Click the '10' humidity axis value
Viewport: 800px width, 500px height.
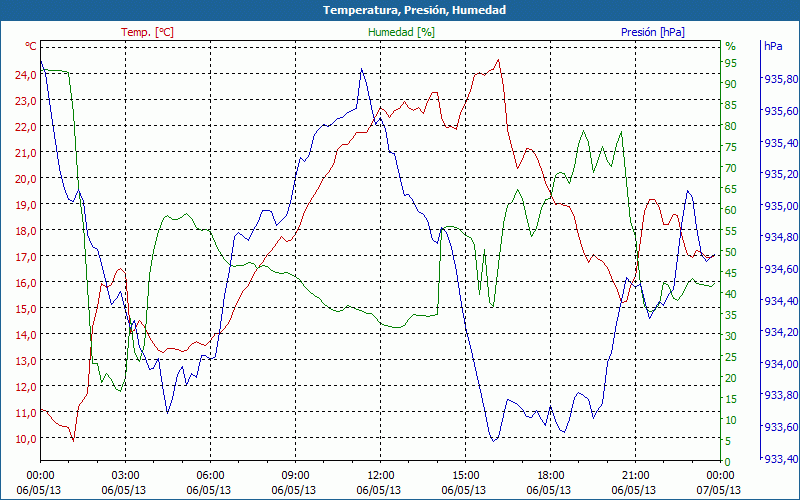click(731, 420)
